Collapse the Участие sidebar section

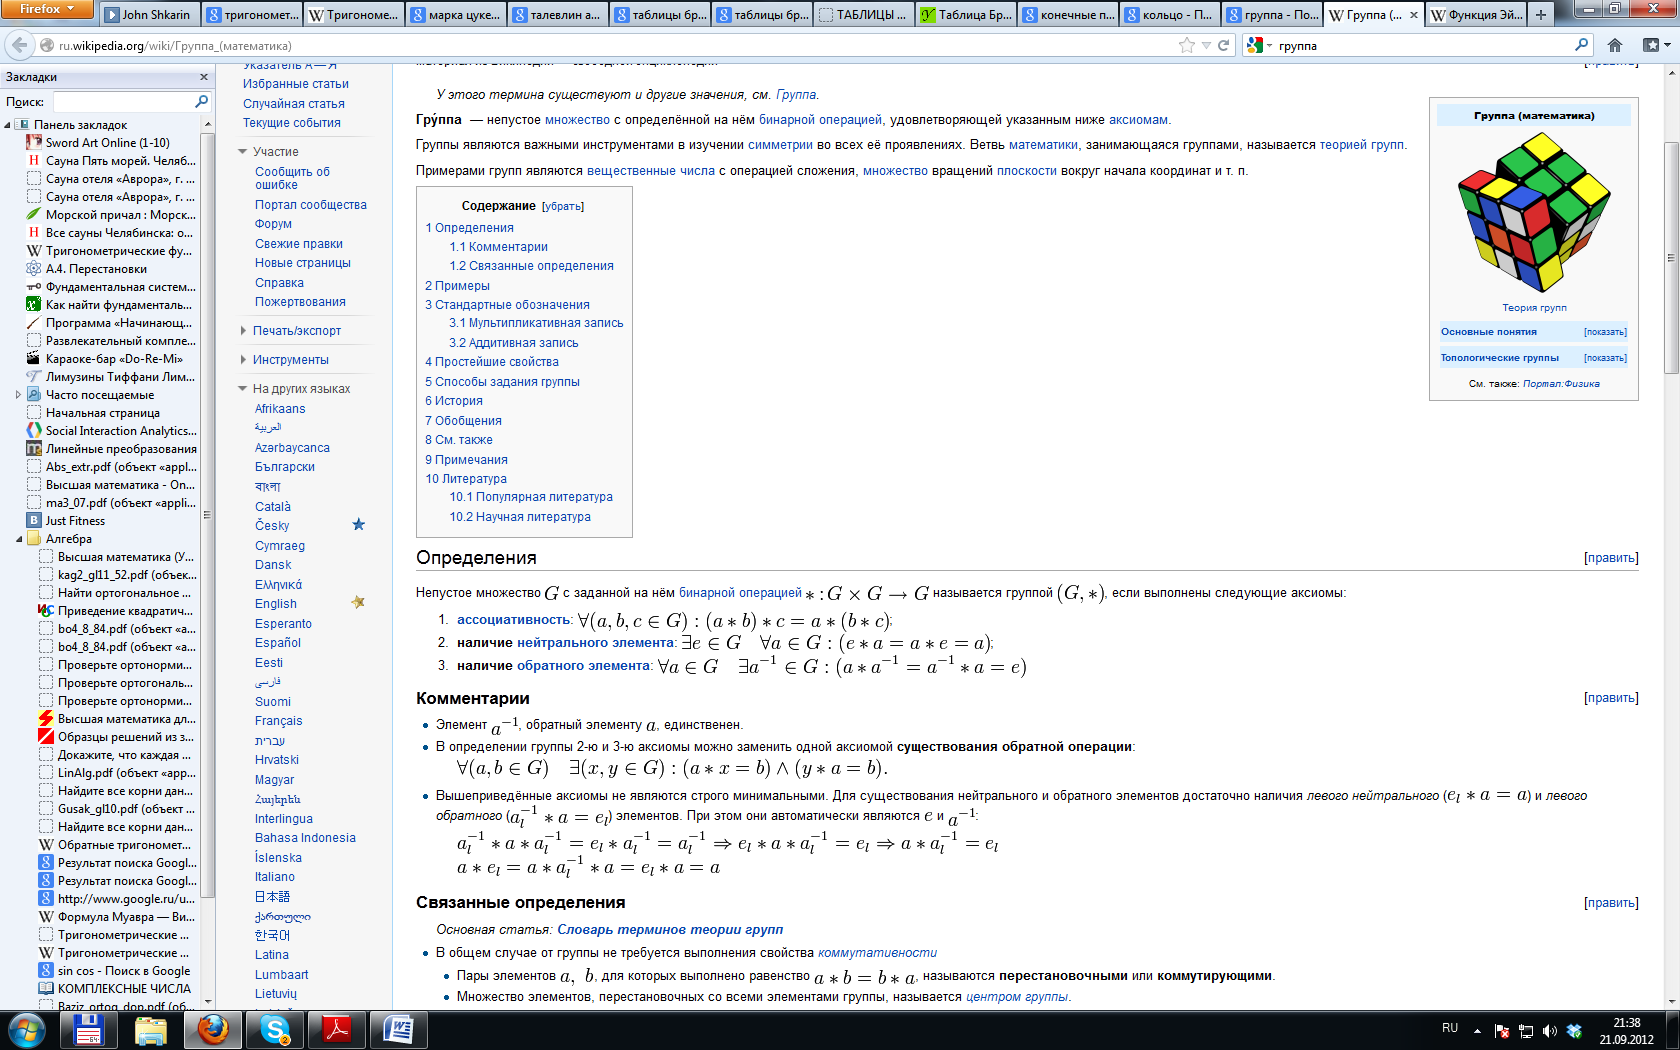(242, 152)
